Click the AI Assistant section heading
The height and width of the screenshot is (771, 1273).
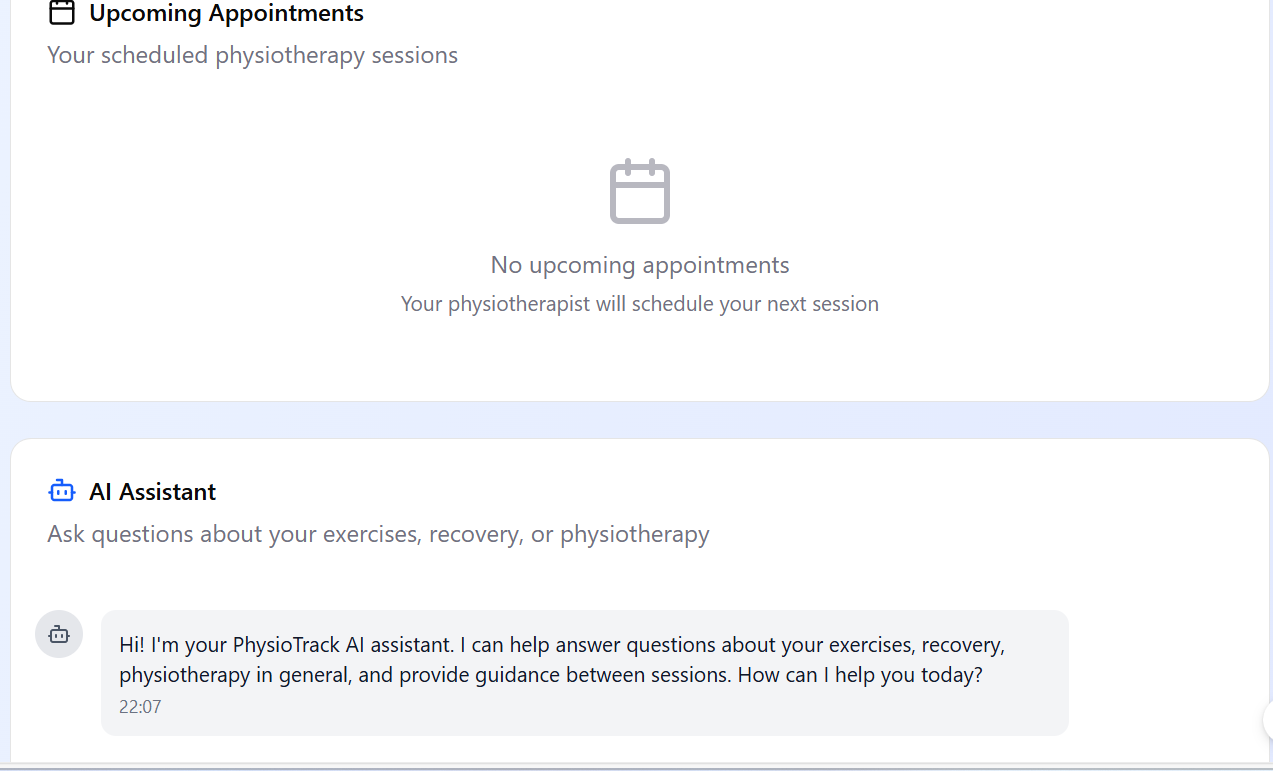[152, 491]
